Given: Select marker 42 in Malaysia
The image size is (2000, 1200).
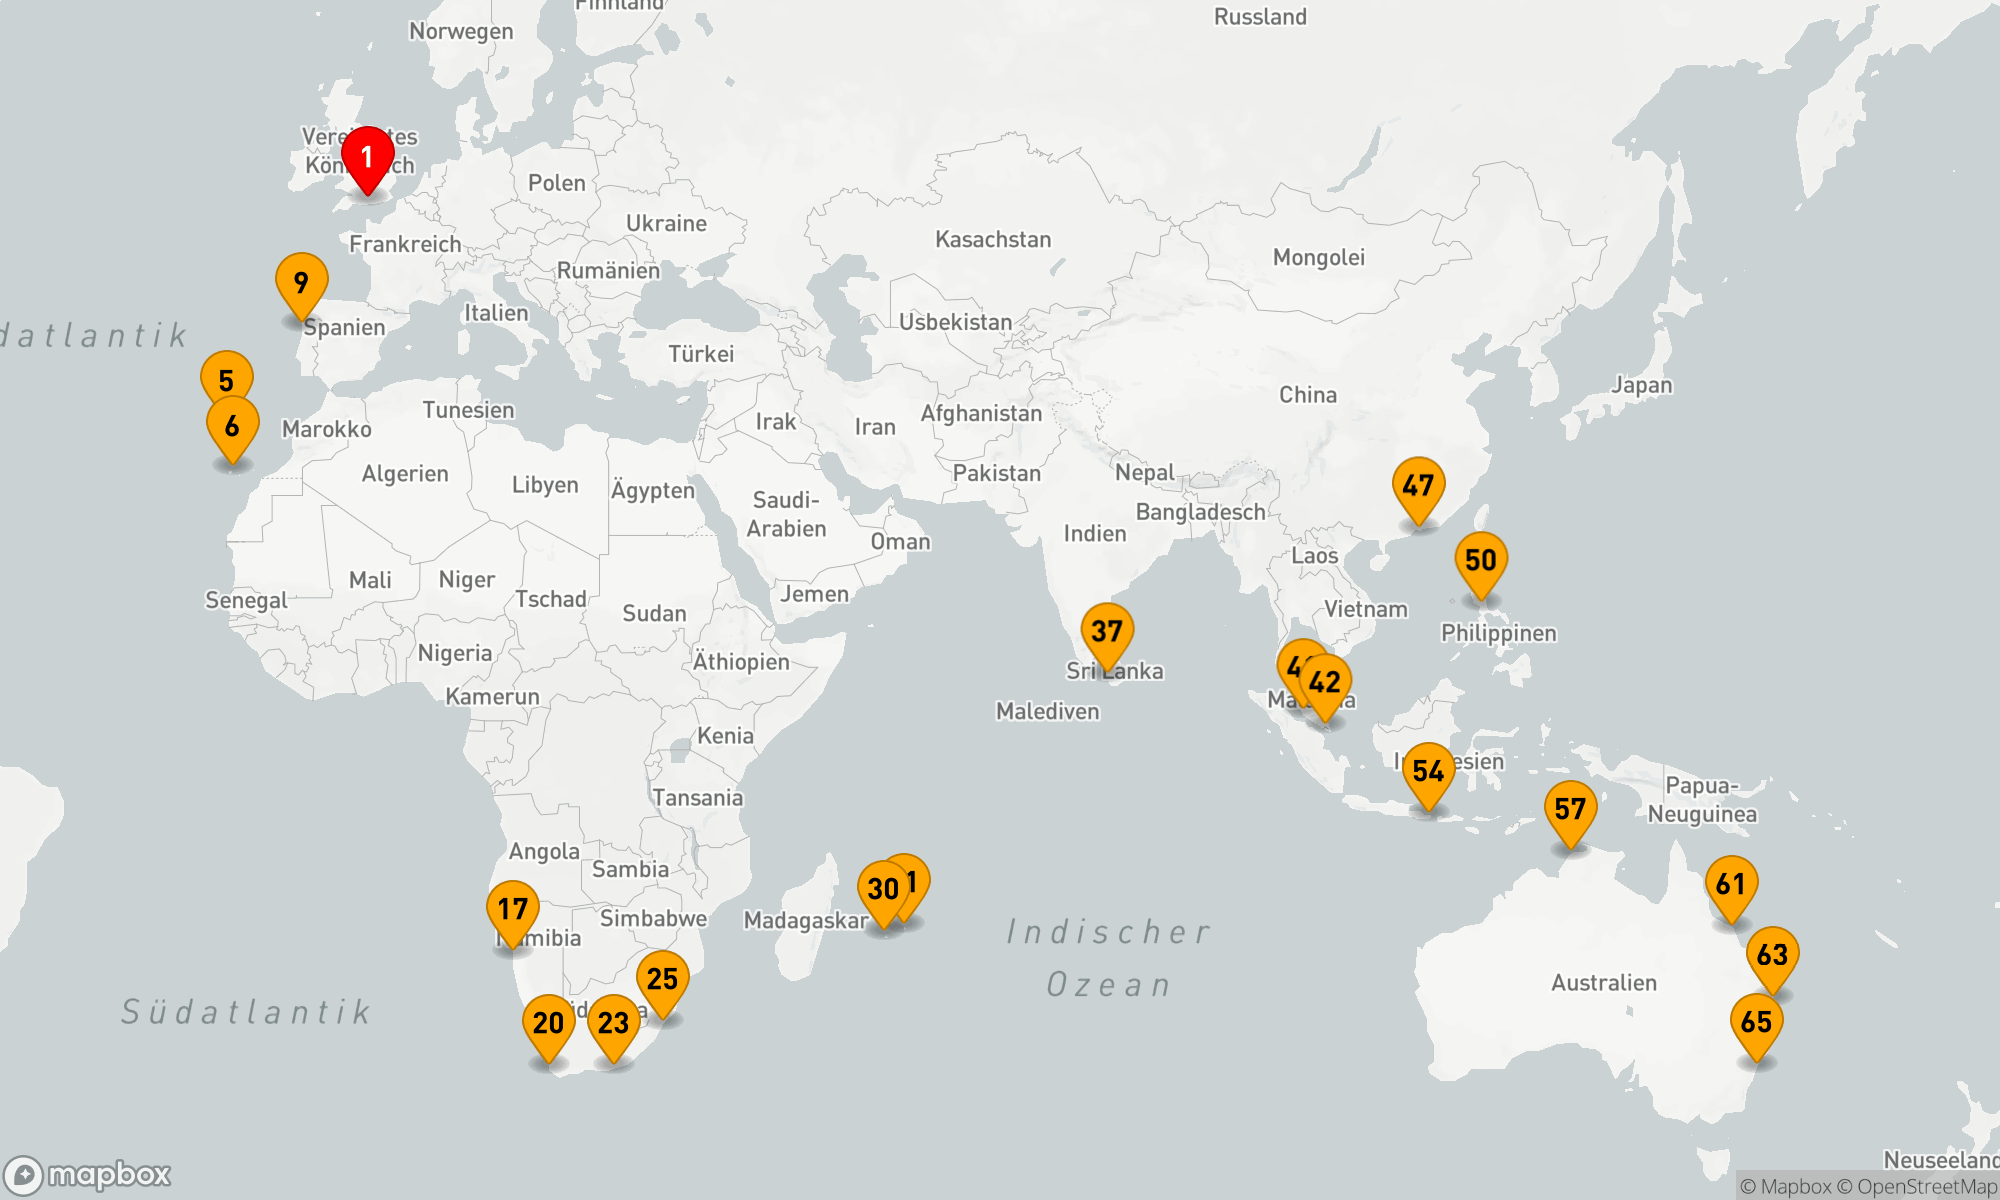Looking at the screenshot, I should click(x=1326, y=683).
